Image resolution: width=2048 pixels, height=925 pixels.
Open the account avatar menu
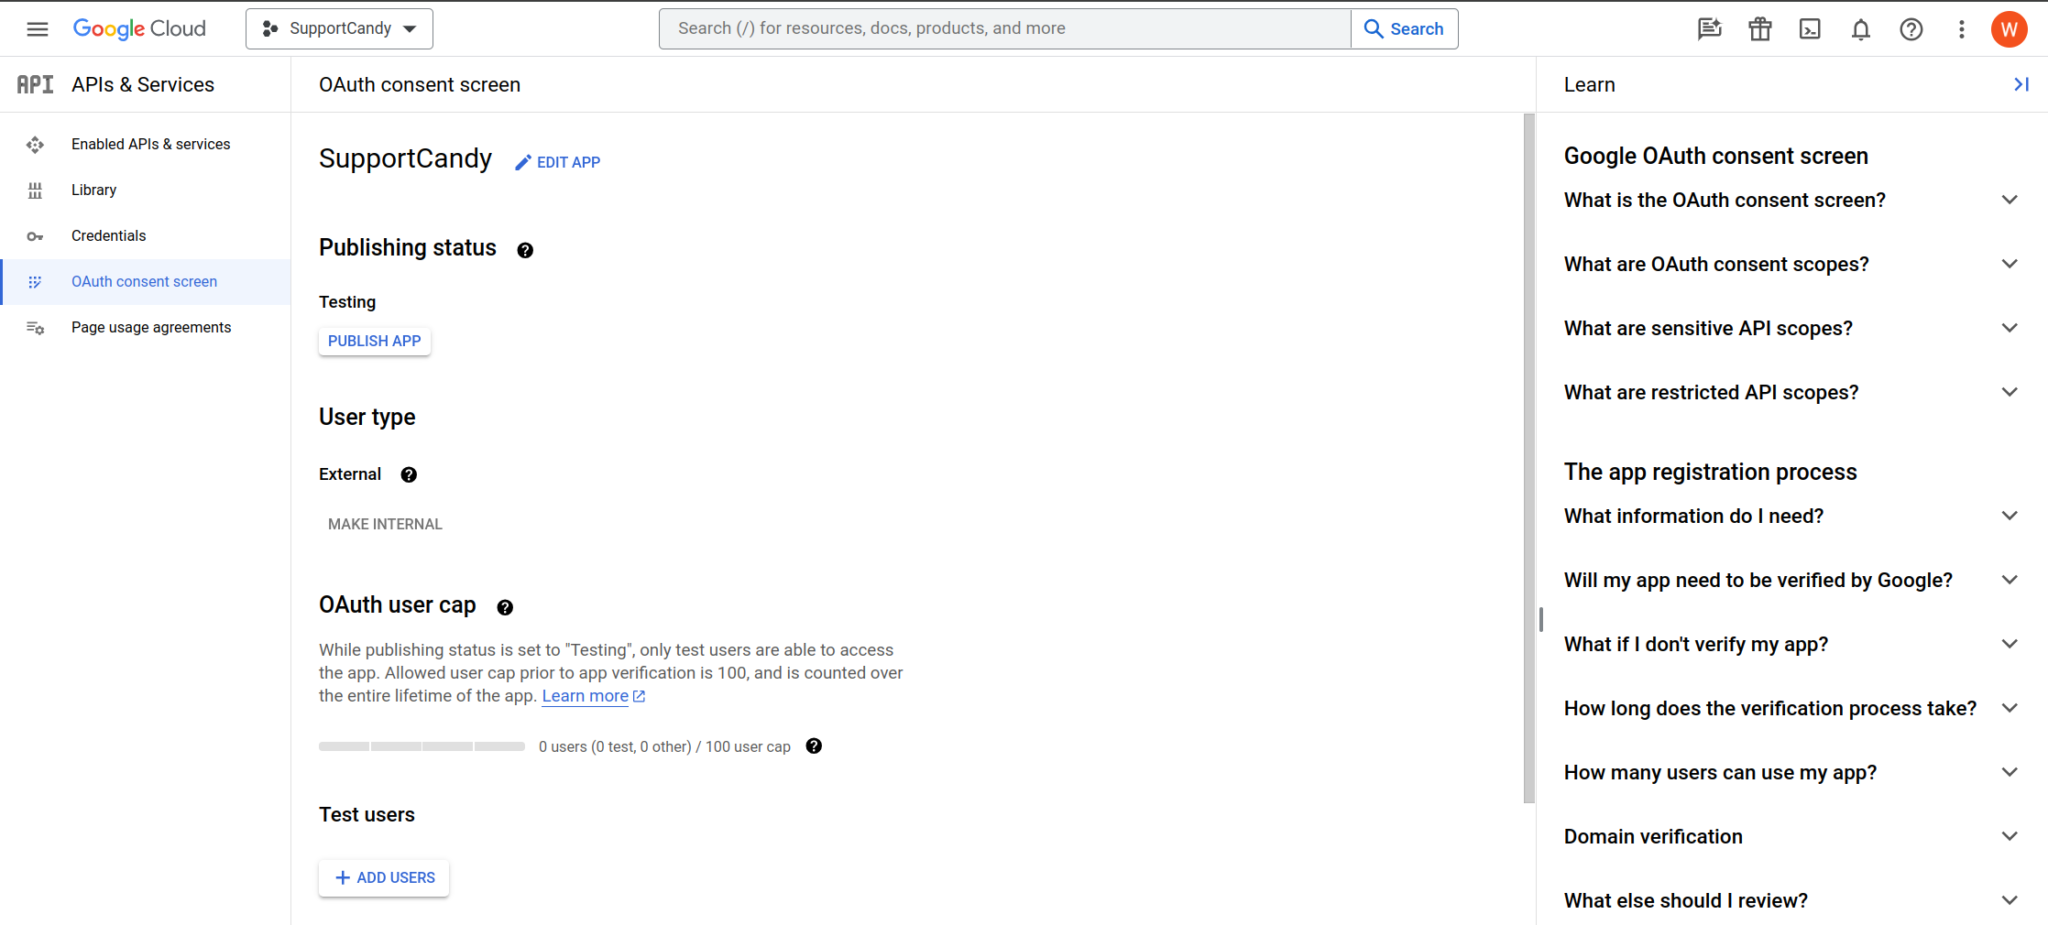pyautogui.click(x=2010, y=29)
